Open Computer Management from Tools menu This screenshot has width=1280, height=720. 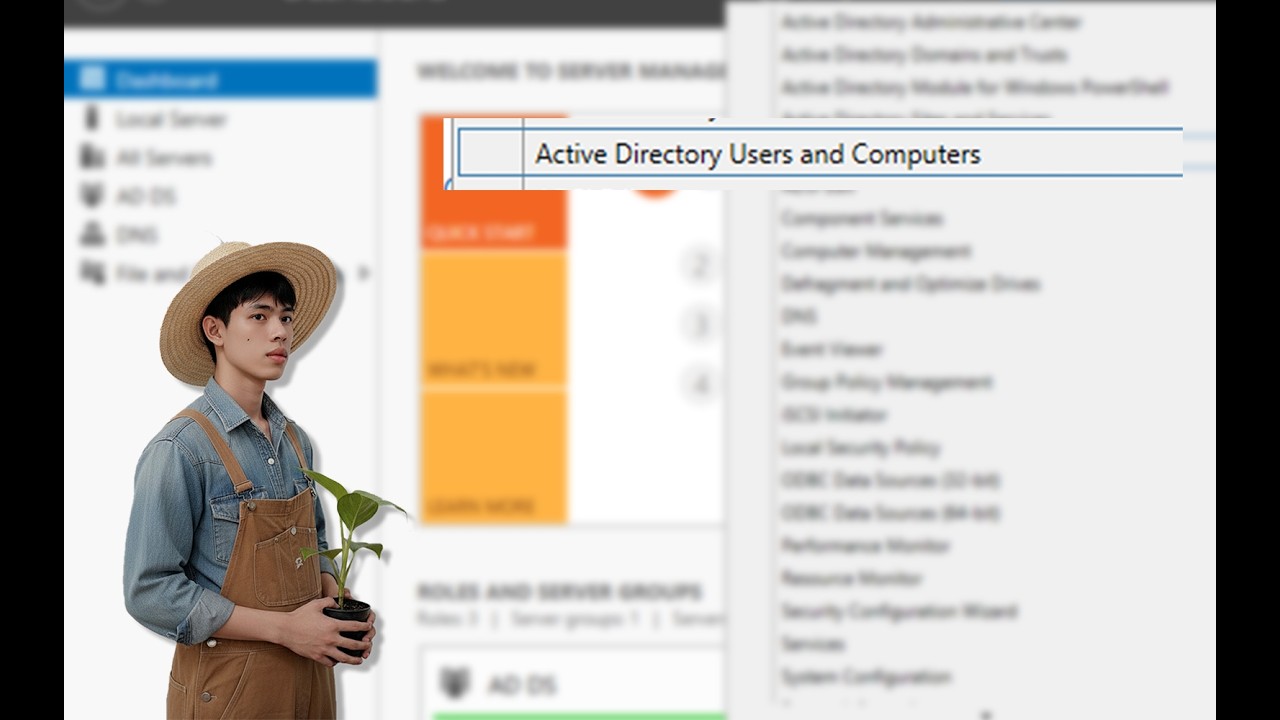[x=876, y=251]
